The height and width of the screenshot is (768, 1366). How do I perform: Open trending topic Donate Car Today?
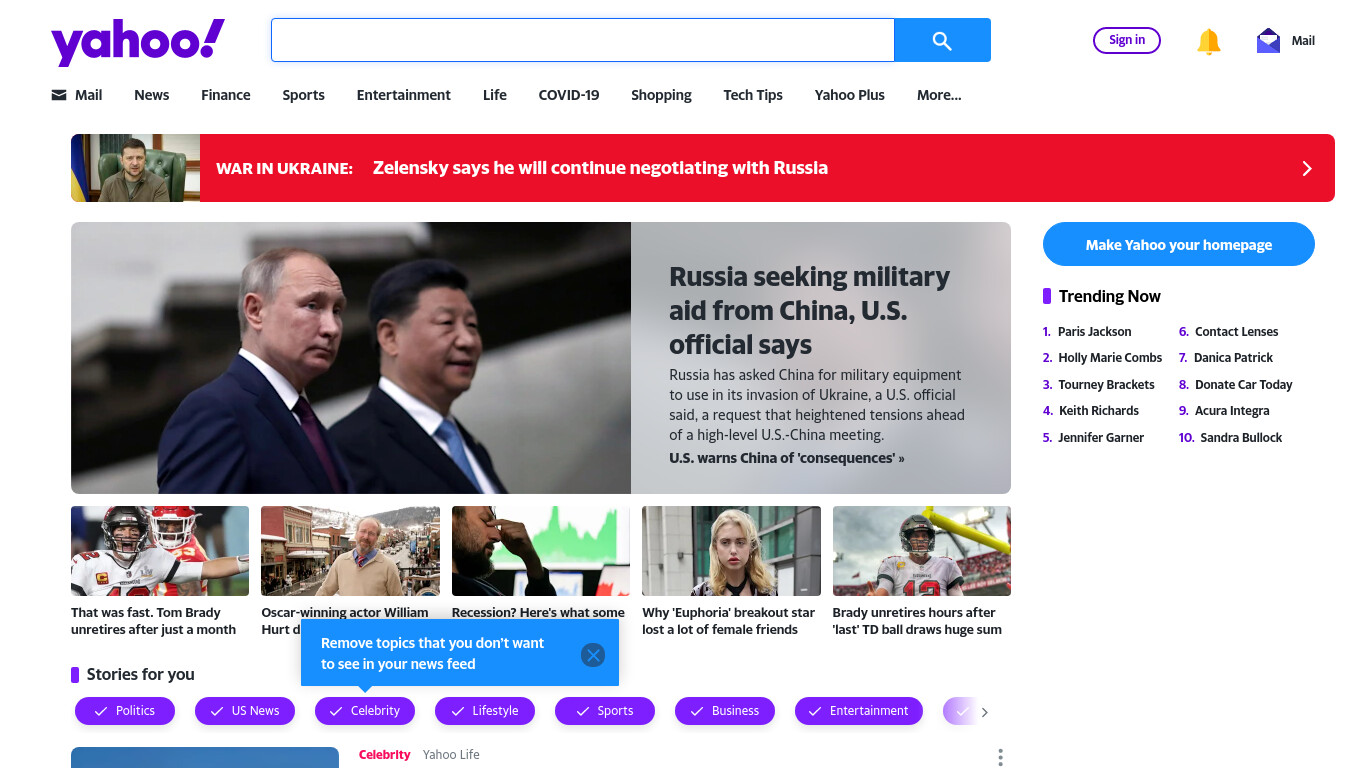coord(1244,385)
